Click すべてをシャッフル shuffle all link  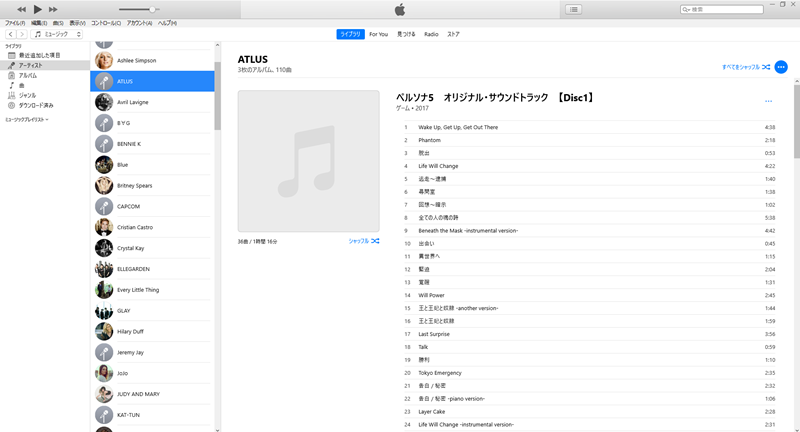[x=746, y=67]
